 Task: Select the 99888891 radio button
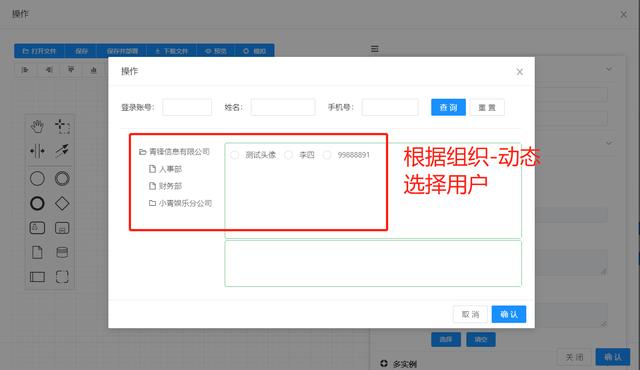(x=327, y=155)
